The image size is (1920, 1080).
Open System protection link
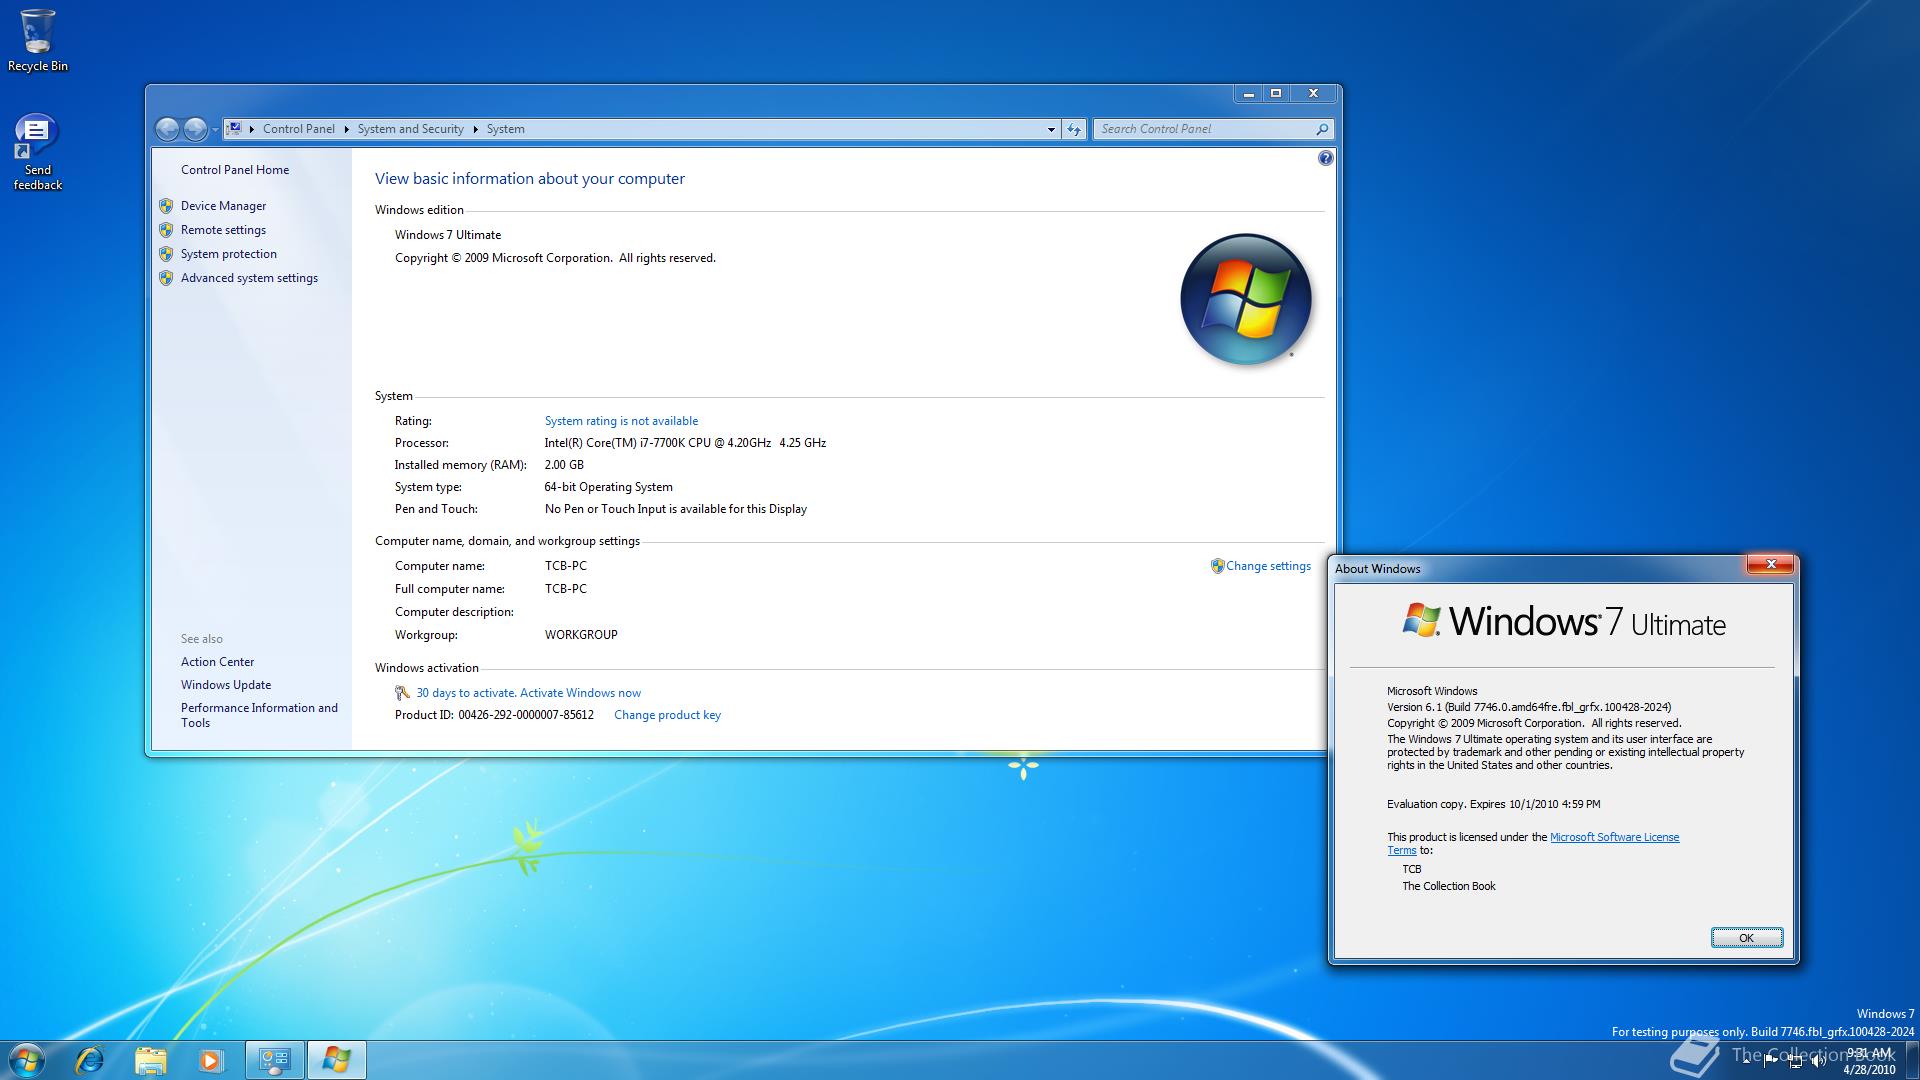tap(228, 254)
